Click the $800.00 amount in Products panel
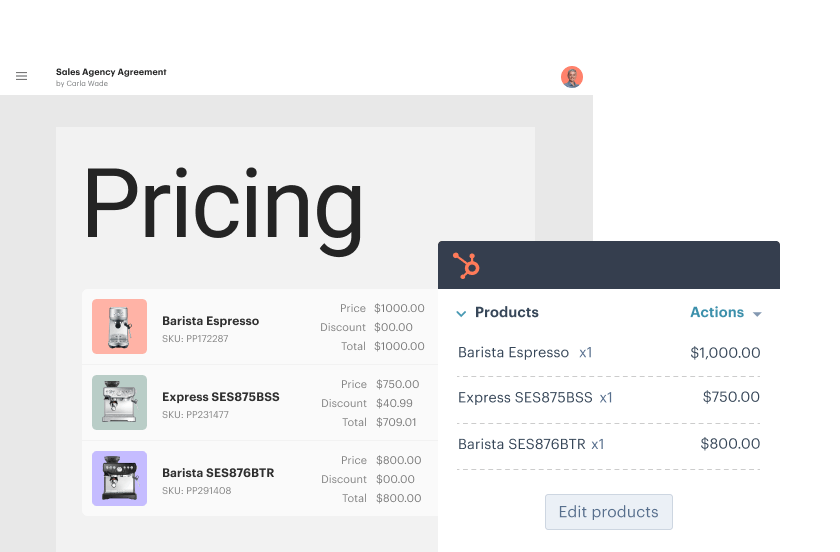This screenshot has height=552, width=840. 730,444
